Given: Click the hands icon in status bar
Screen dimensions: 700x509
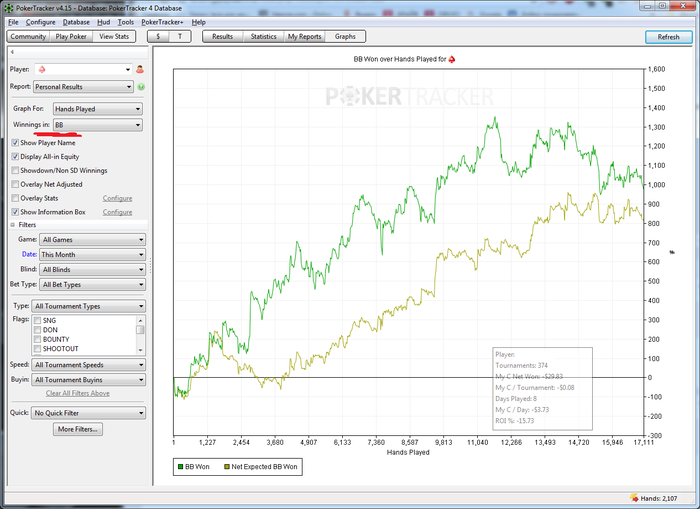Looking at the screenshot, I should coord(636,497).
